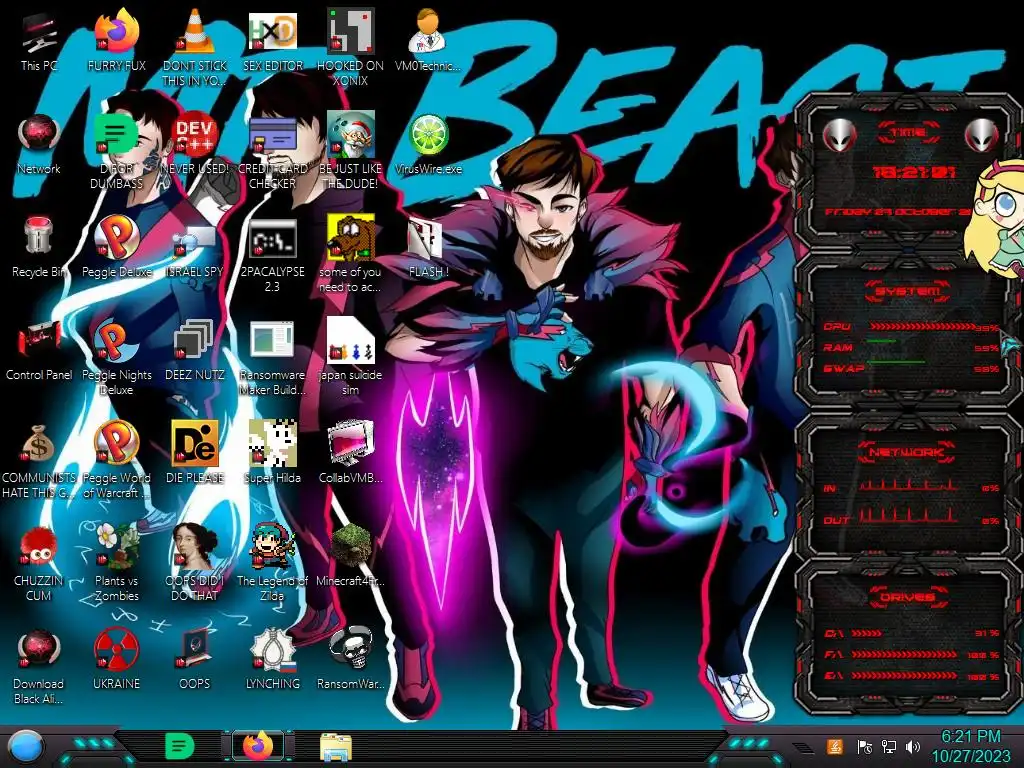
Task: Launch the DEV C++ shortcut
Action: (x=195, y=145)
